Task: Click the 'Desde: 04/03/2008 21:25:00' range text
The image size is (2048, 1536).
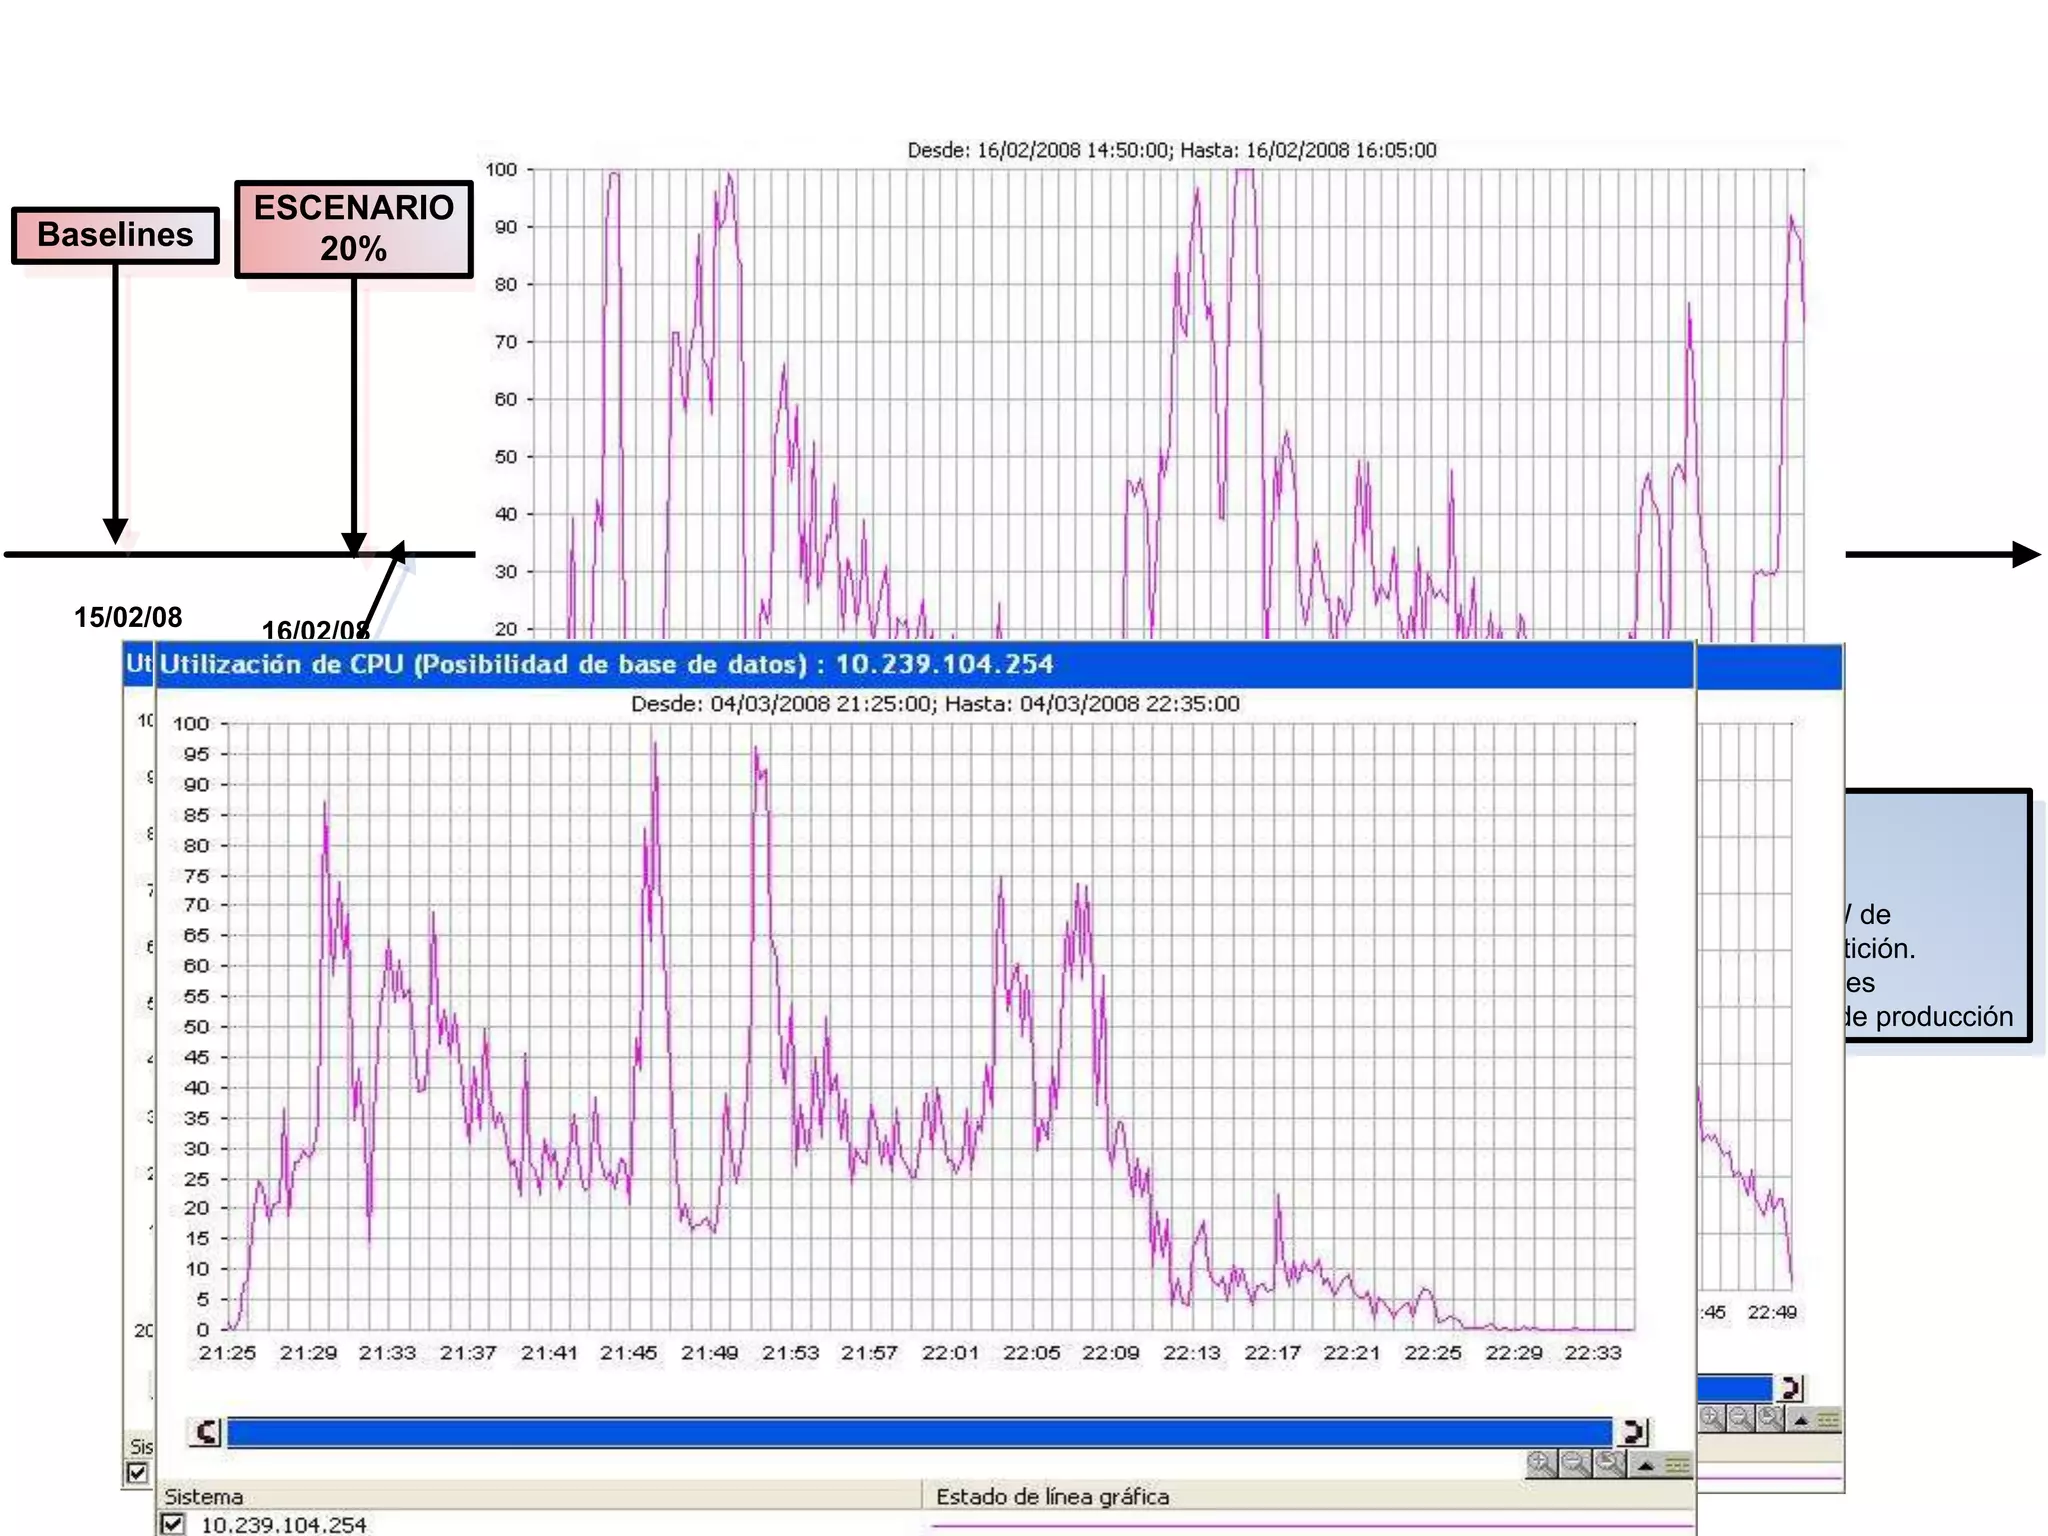Action: point(785,704)
